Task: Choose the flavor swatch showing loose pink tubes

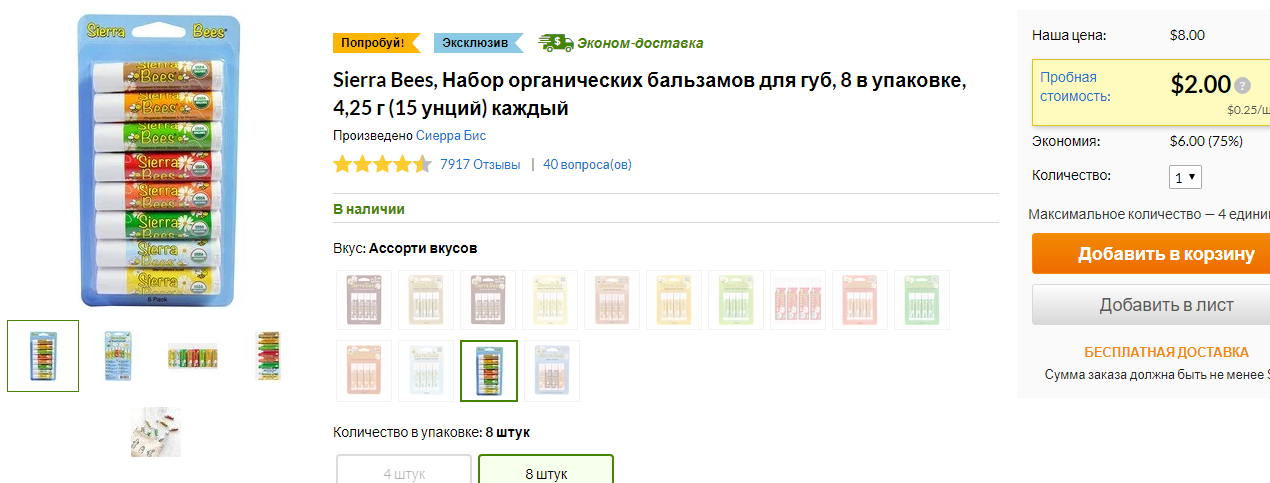Action: click(x=798, y=300)
